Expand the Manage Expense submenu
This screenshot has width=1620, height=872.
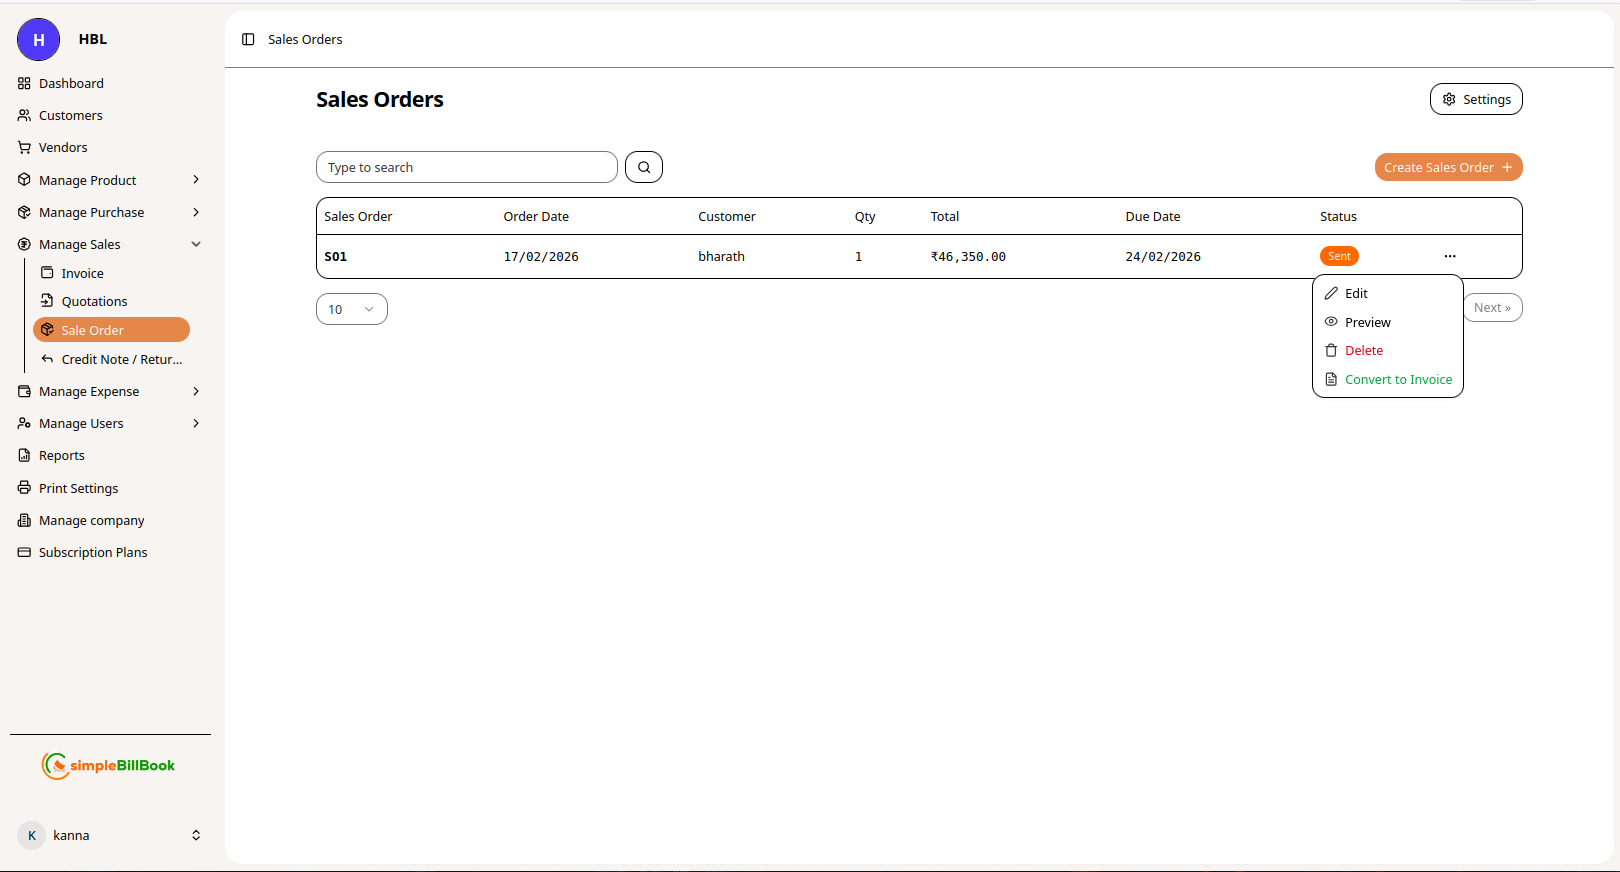pyautogui.click(x=110, y=391)
